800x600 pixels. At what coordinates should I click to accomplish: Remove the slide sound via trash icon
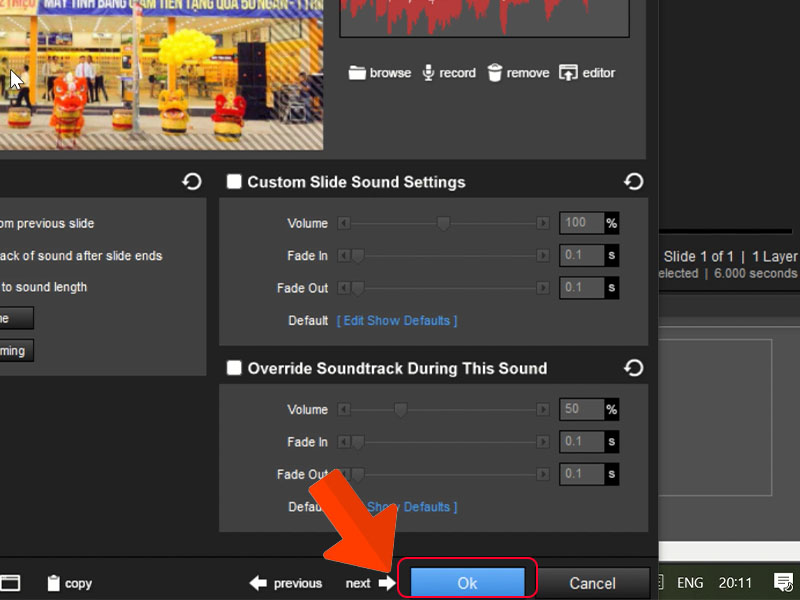tap(495, 73)
